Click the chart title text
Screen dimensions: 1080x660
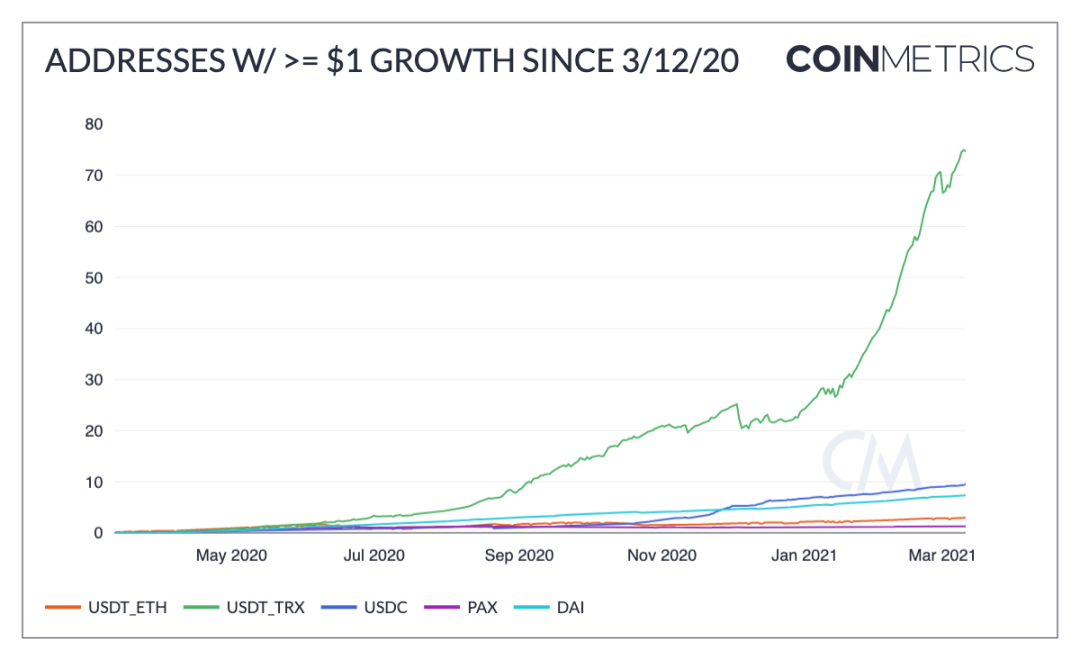[392, 61]
